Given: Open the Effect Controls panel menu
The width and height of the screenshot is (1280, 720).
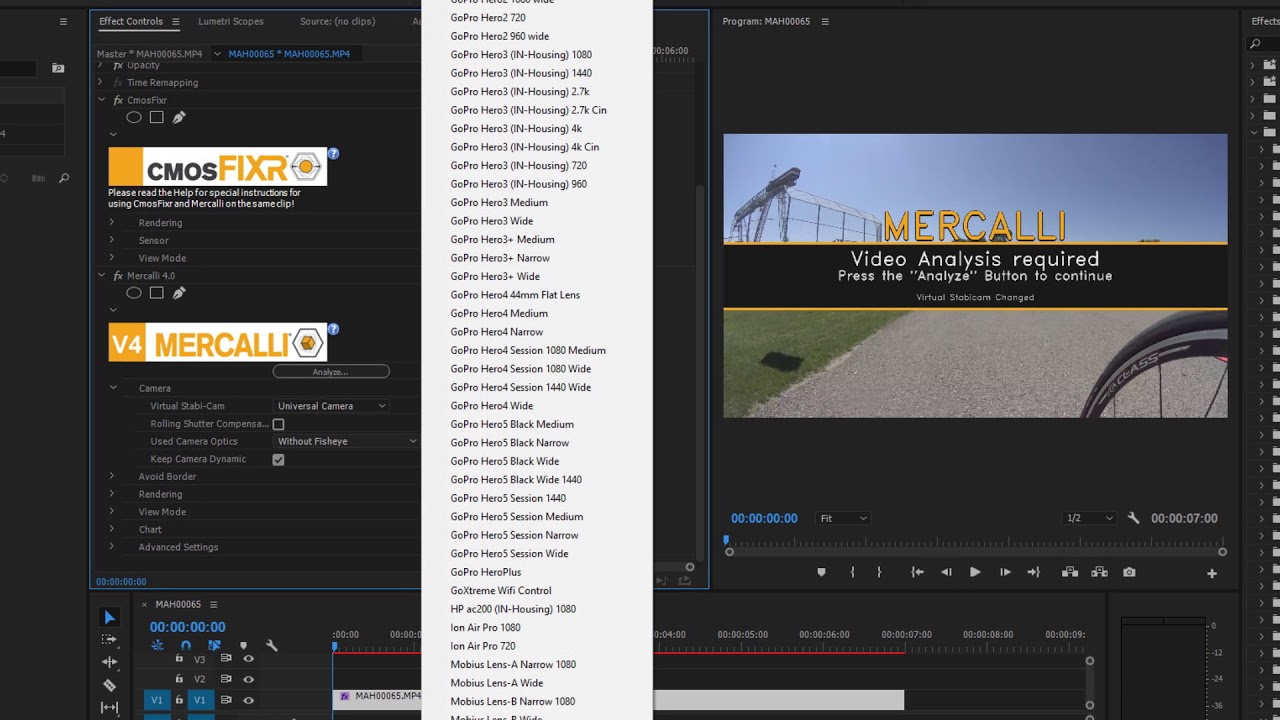Looking at the screenshot, I should click(x=176, y=21).
